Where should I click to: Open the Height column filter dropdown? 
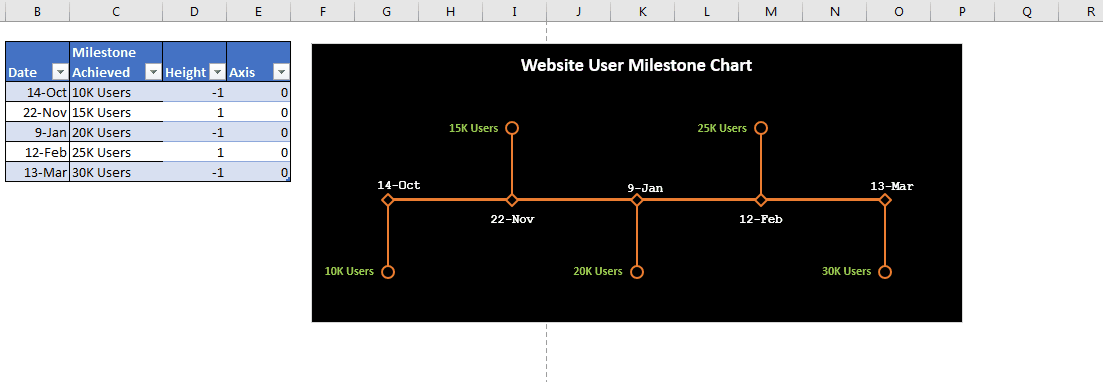coord(217,72)
